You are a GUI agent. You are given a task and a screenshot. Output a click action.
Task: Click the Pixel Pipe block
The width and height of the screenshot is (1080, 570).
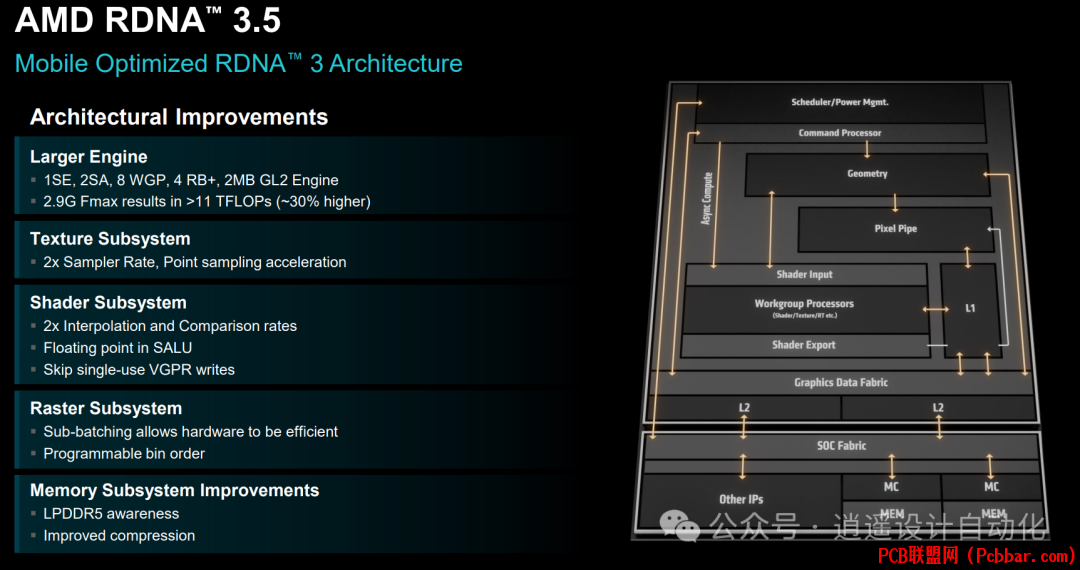point(895,229)
